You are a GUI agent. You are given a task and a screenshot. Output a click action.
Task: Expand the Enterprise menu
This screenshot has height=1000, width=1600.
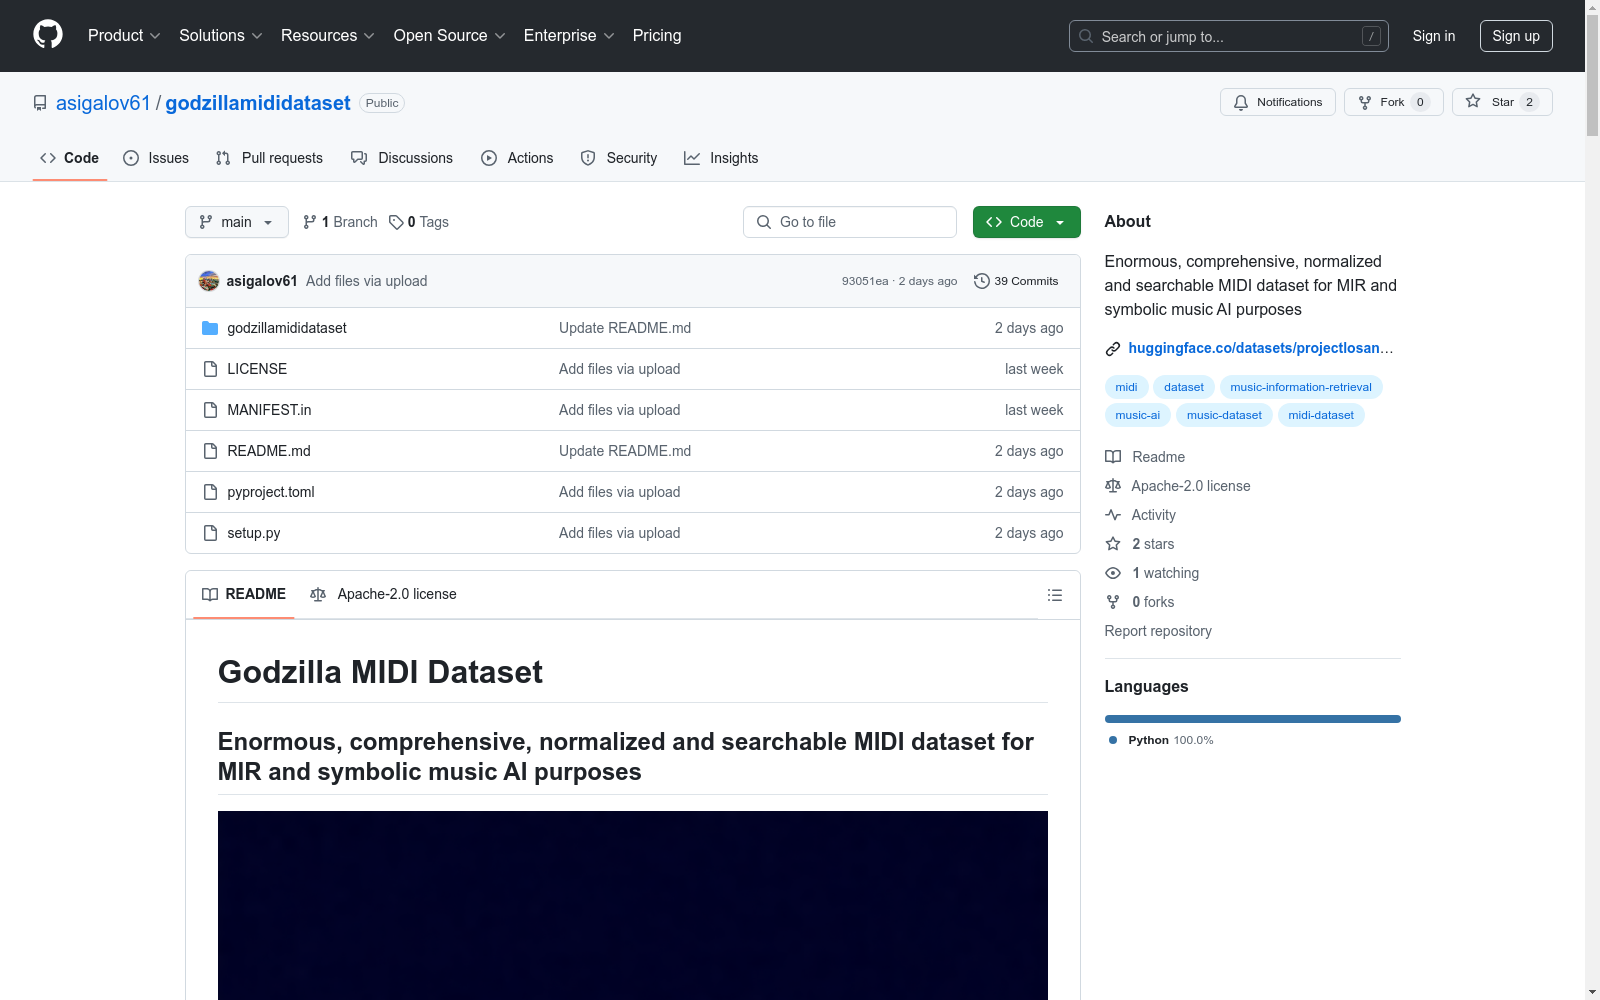tap(569, 35)
